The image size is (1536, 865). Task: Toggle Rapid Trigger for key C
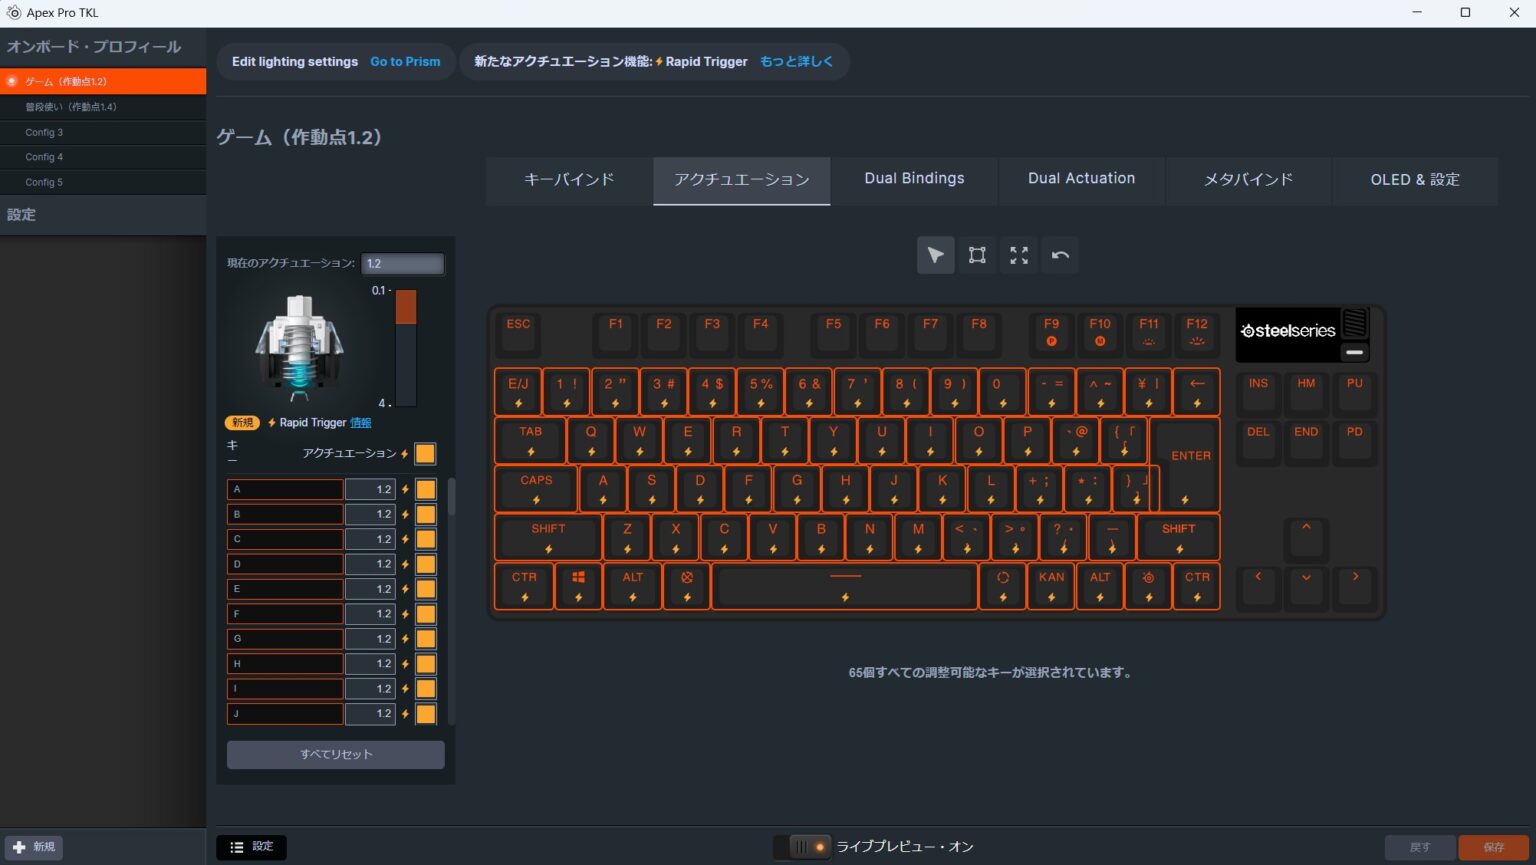[x=426, y=539]
